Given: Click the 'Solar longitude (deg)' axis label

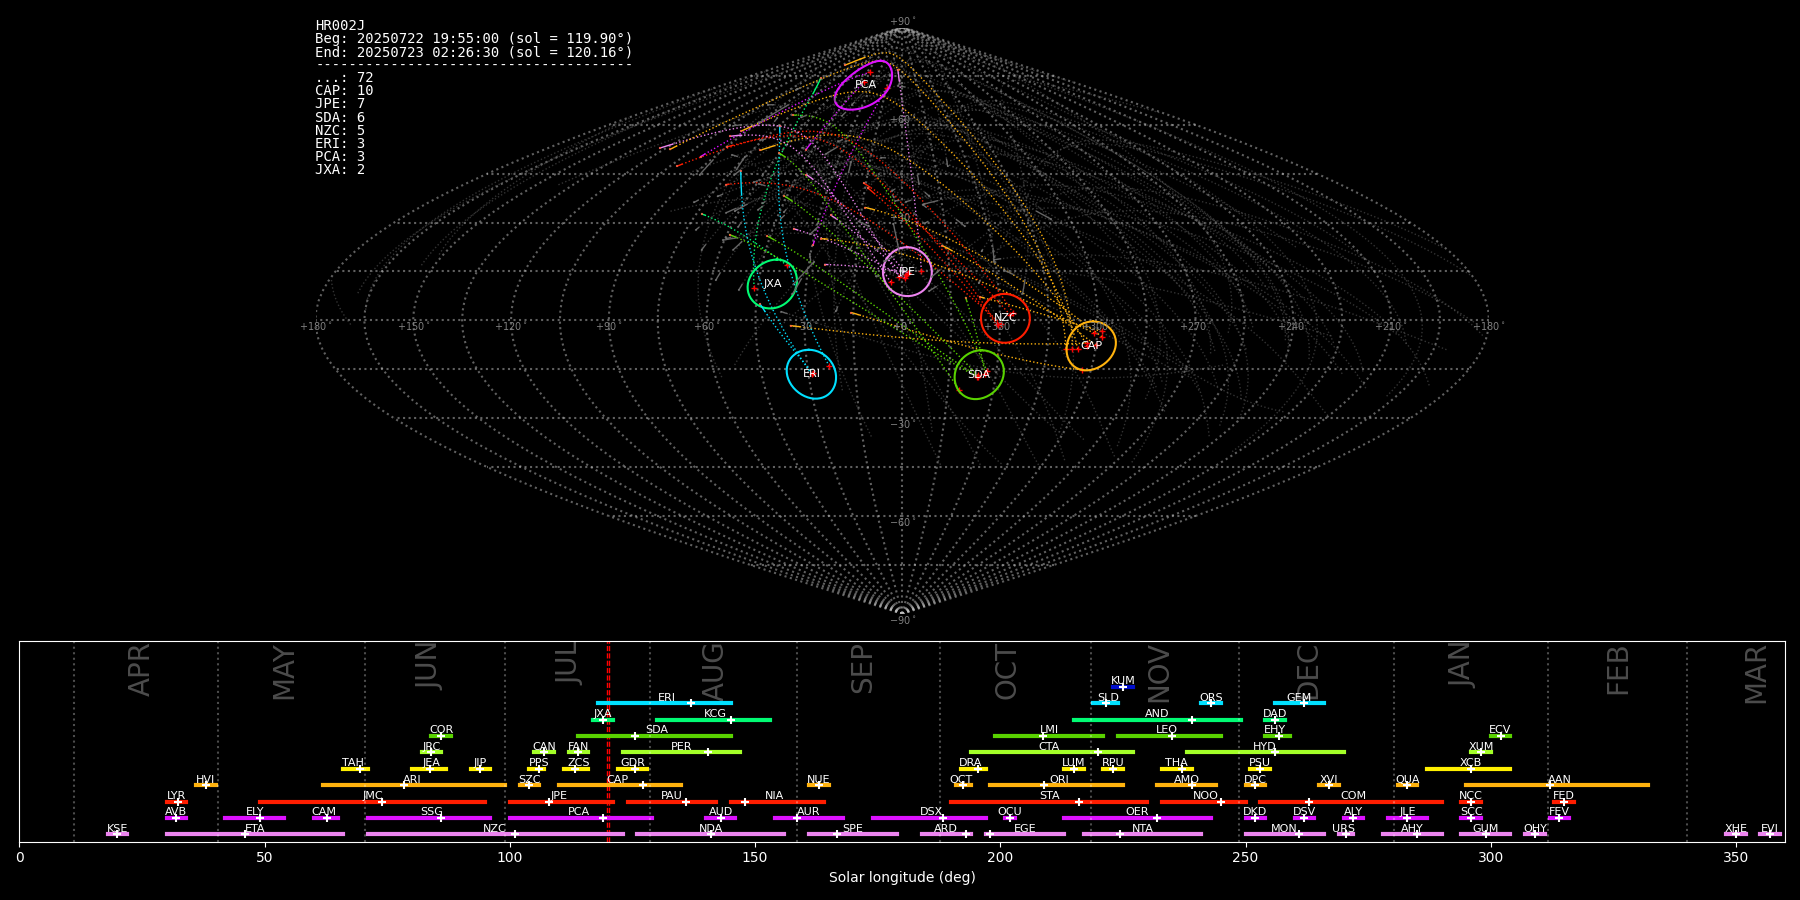Looking at the screenshot, I should point(902,877).
